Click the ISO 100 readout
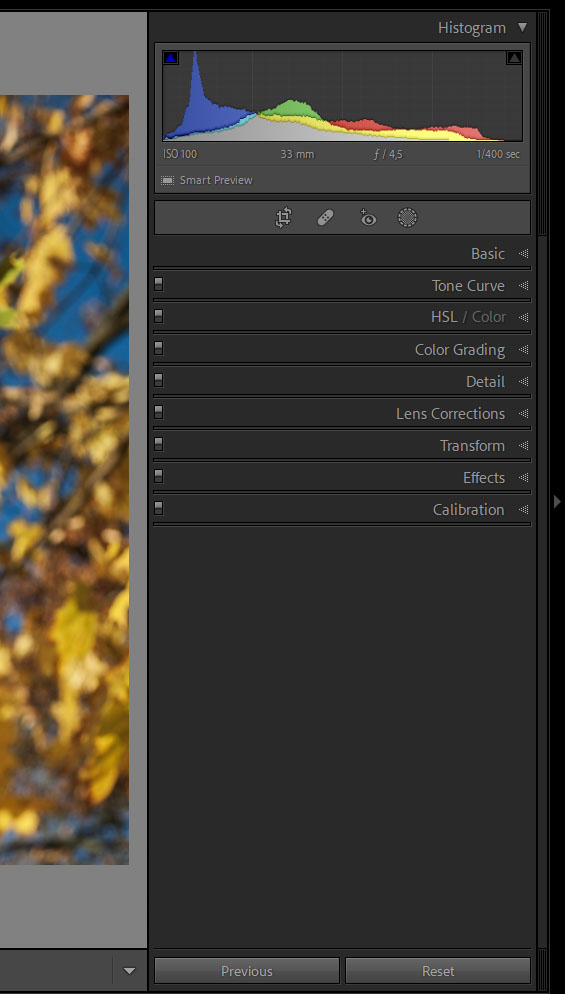The width and height of the screenshot is (565, 994). coord(180,154)
